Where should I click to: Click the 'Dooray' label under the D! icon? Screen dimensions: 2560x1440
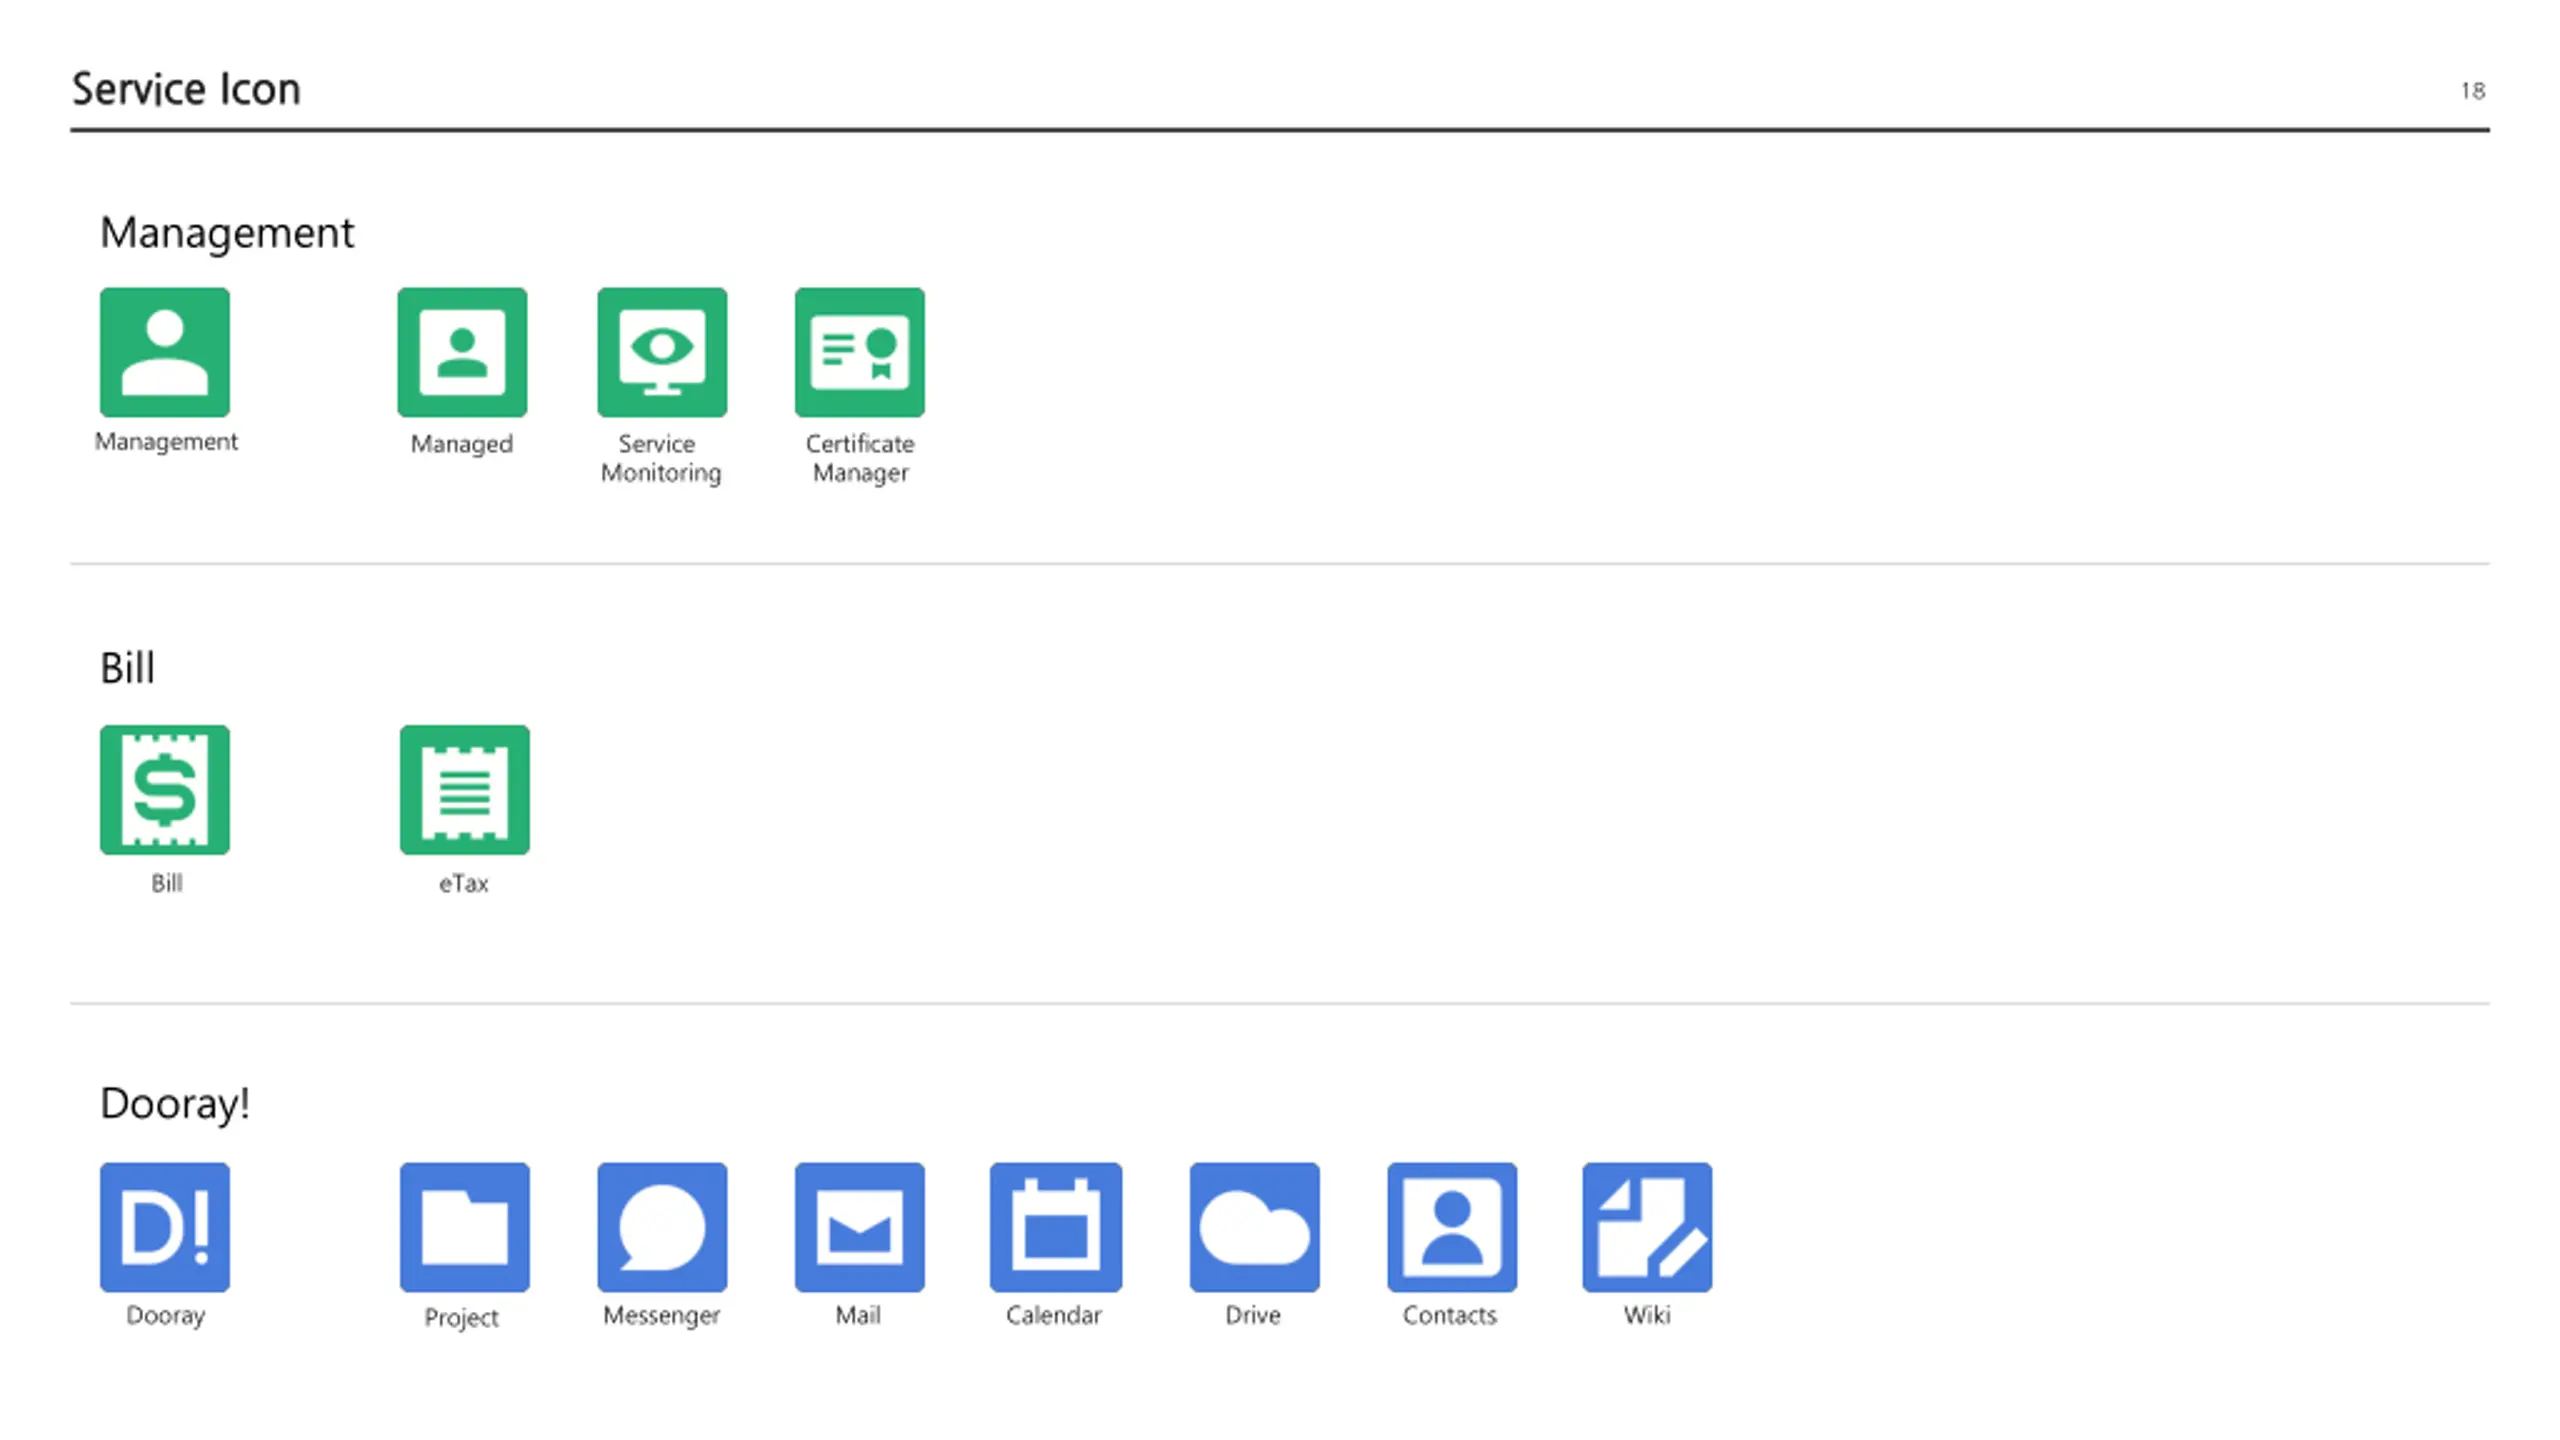[x=166, y=1316]
